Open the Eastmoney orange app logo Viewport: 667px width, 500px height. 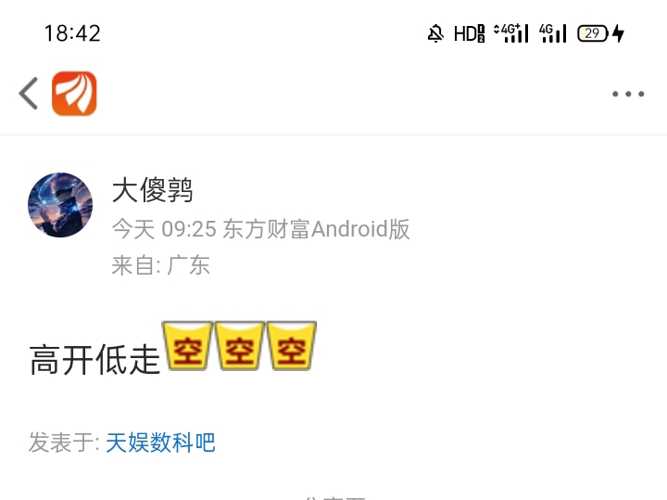74,93
